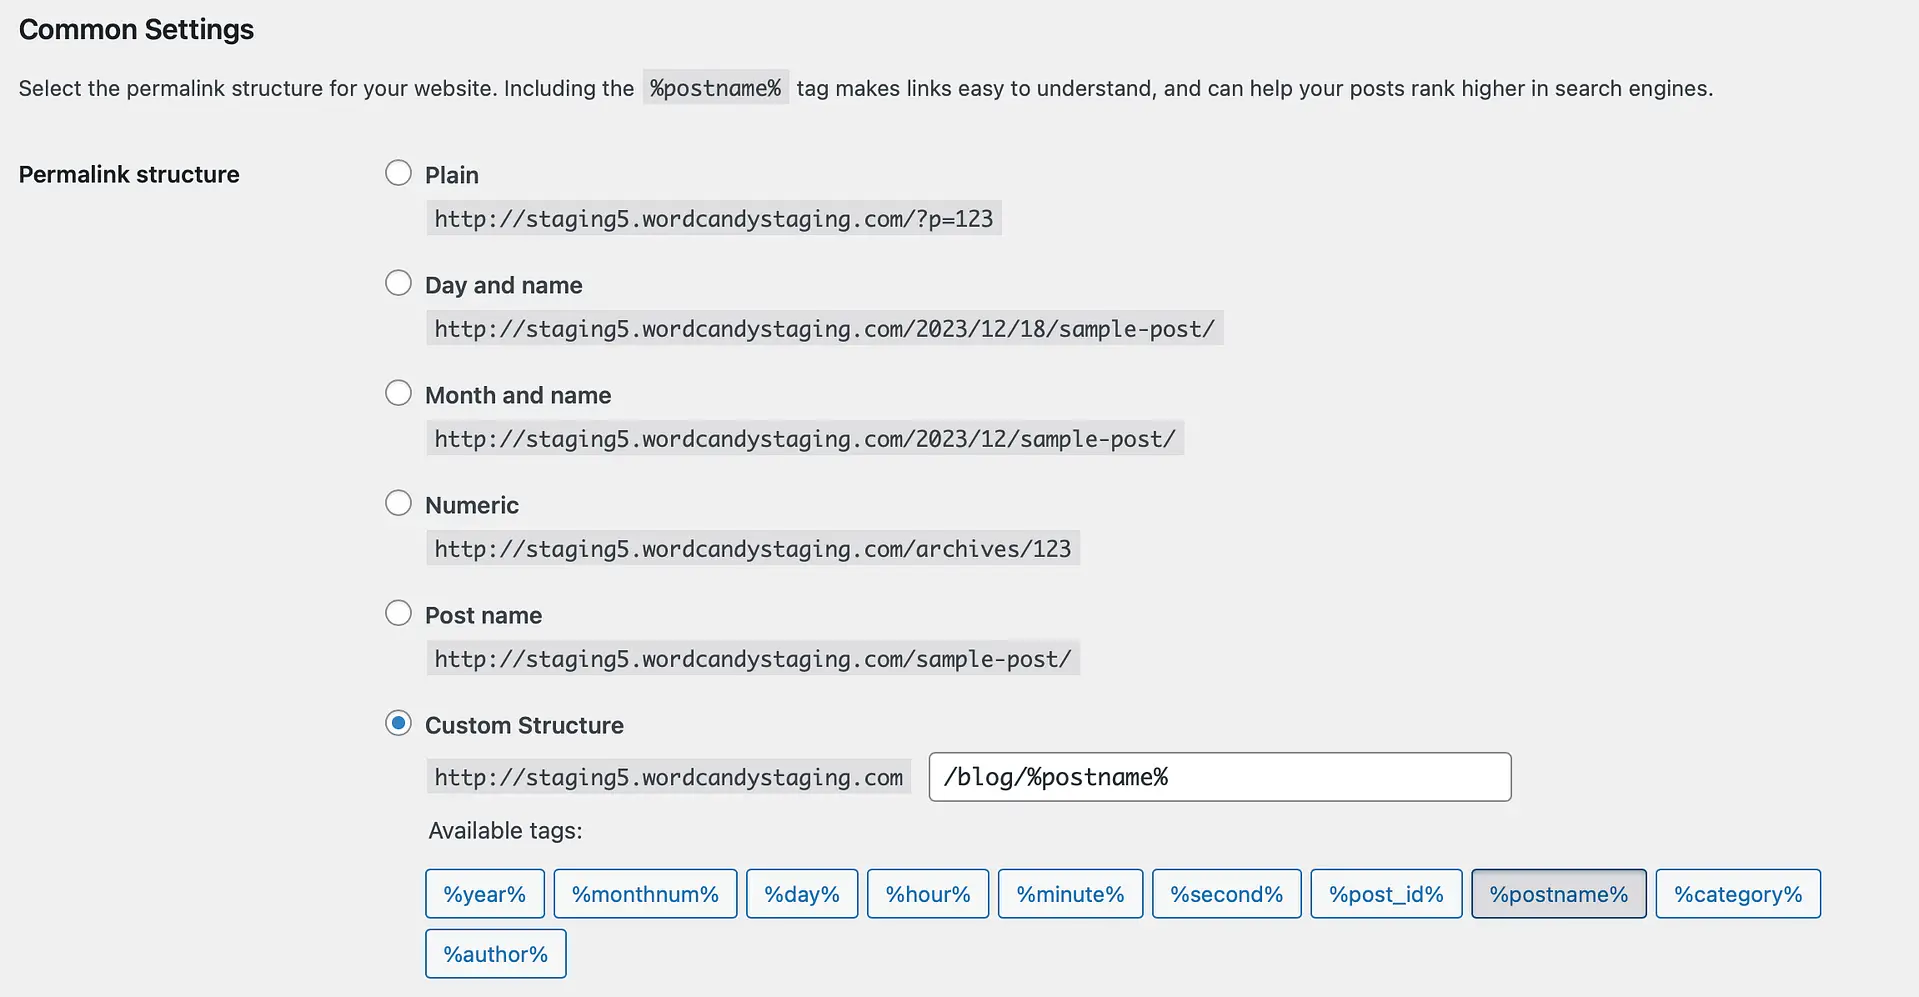The height and width of the screenshot is (997, 1919).
Task: Select the Plain permalink radio button
Action: tap(398, 173)
